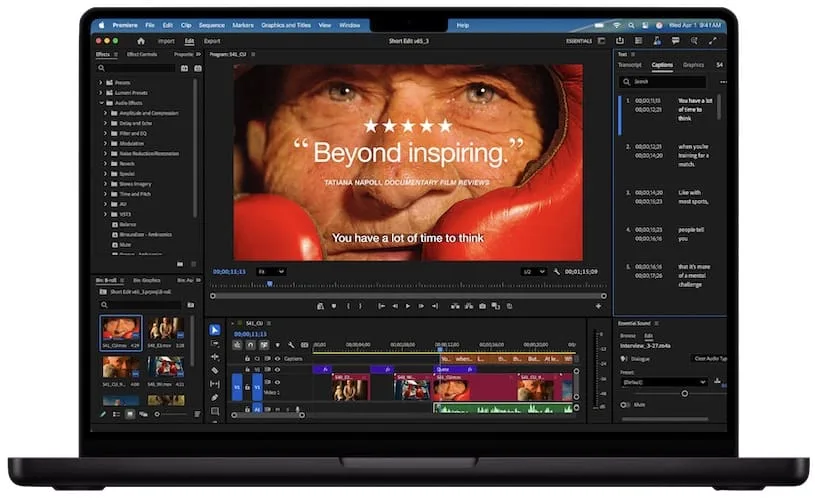Collapse the Audio Effects folder
Screen dimensions: 815x498
tap(101, 103)
